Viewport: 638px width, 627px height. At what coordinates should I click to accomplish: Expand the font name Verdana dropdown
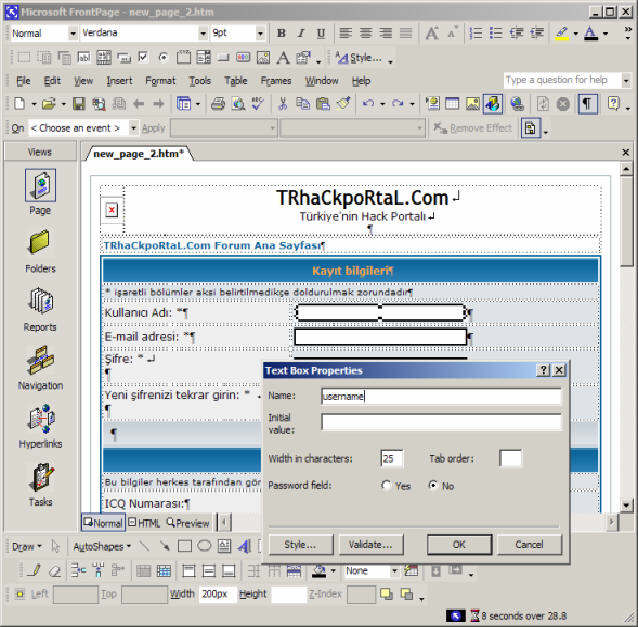pos(203,33)
